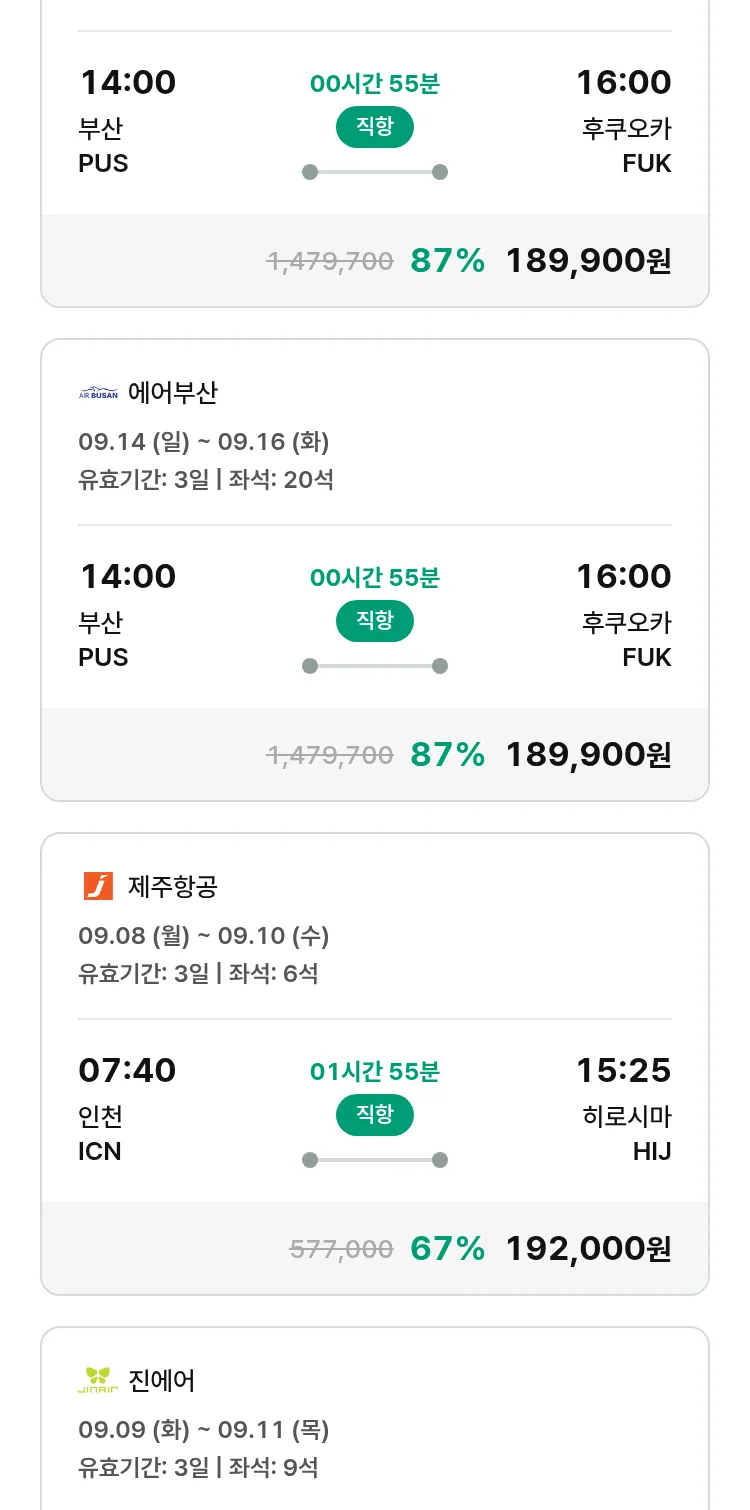Click the crossed-out 577,000 original price
This screenshot has height=1510, width=750.
pyautogui.click(x=341, y=1248)
